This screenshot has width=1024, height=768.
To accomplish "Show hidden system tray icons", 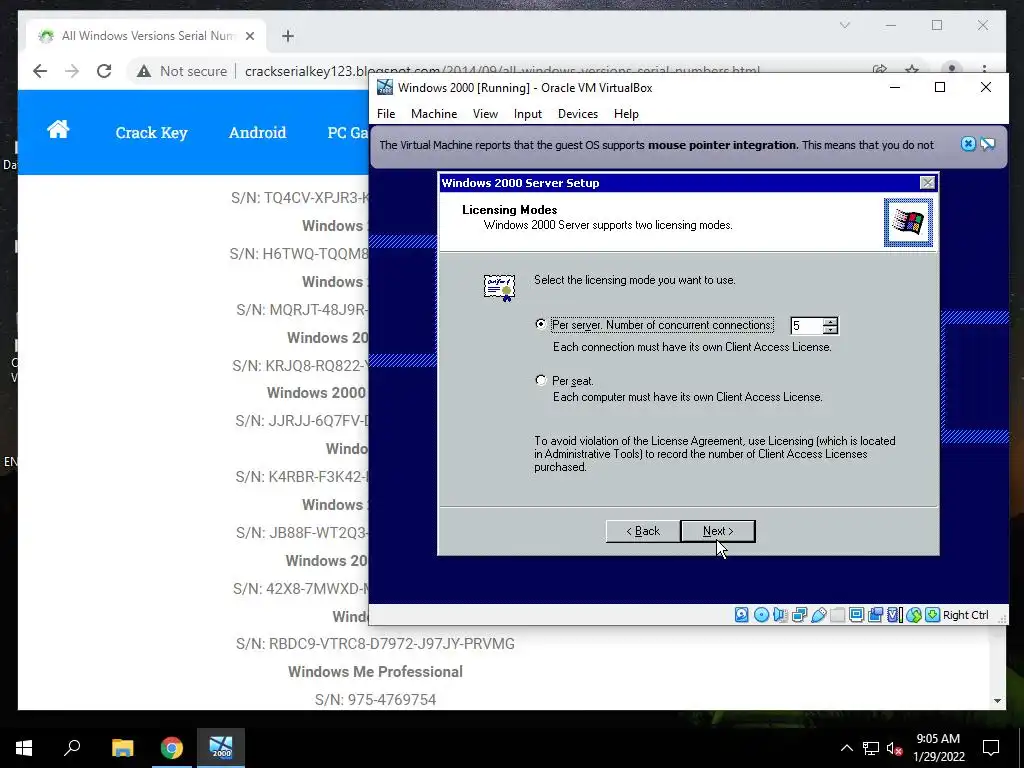I will [846, 748].
